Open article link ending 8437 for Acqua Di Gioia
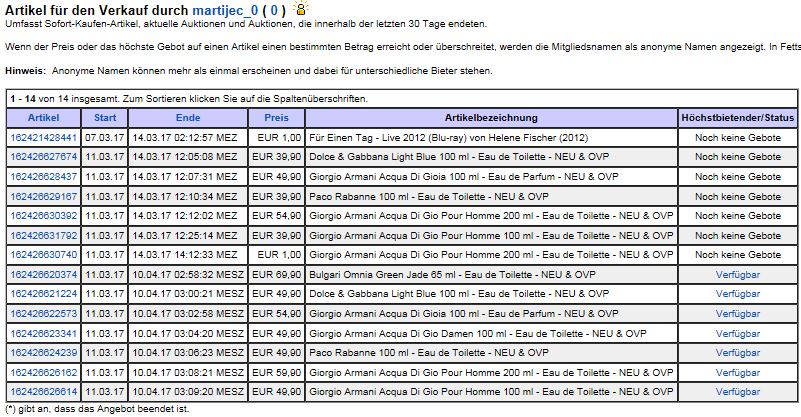 coord(43,177)
